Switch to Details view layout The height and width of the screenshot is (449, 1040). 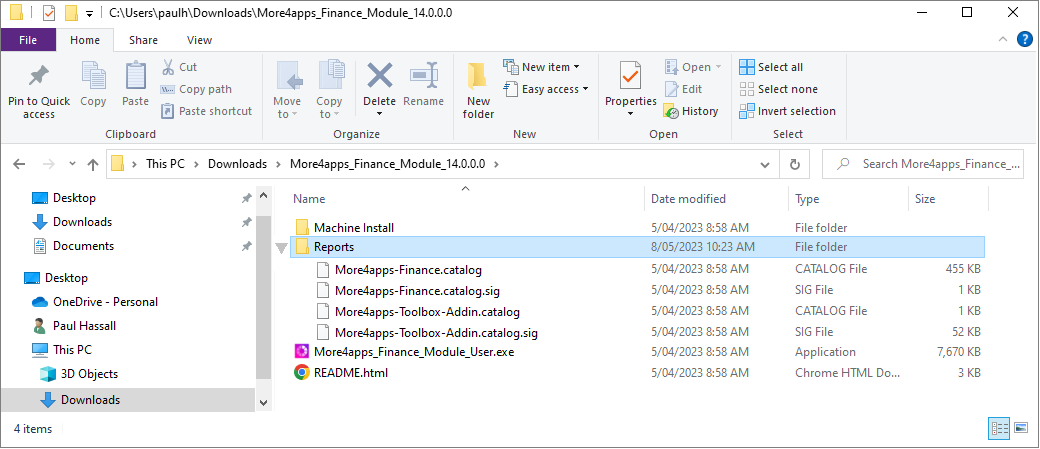[x=1000, y=428]
